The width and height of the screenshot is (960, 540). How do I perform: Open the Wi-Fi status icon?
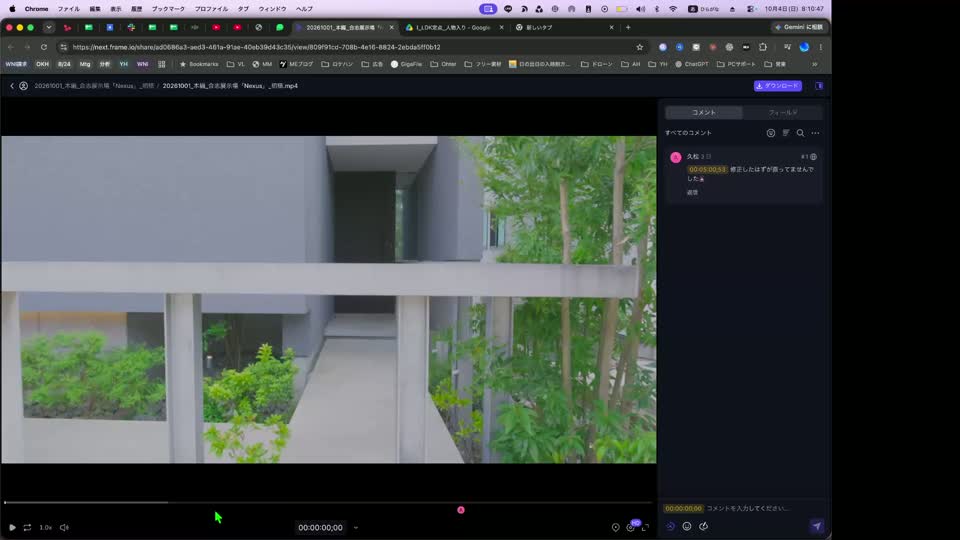tap(673, 9)
